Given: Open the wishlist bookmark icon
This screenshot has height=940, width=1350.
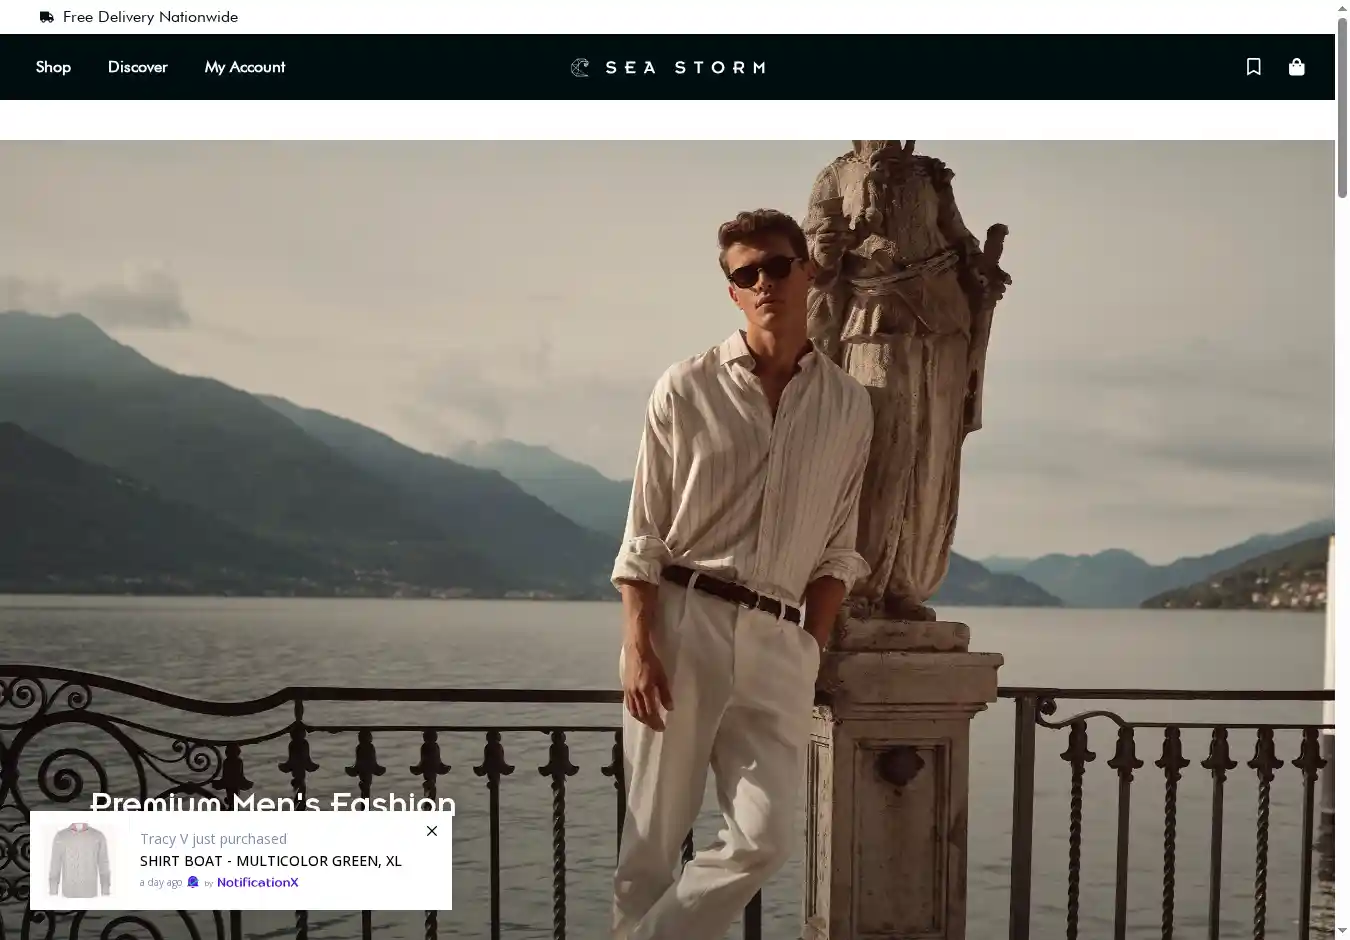Looking at the screenshot, I should click(x=1253, y=67).
